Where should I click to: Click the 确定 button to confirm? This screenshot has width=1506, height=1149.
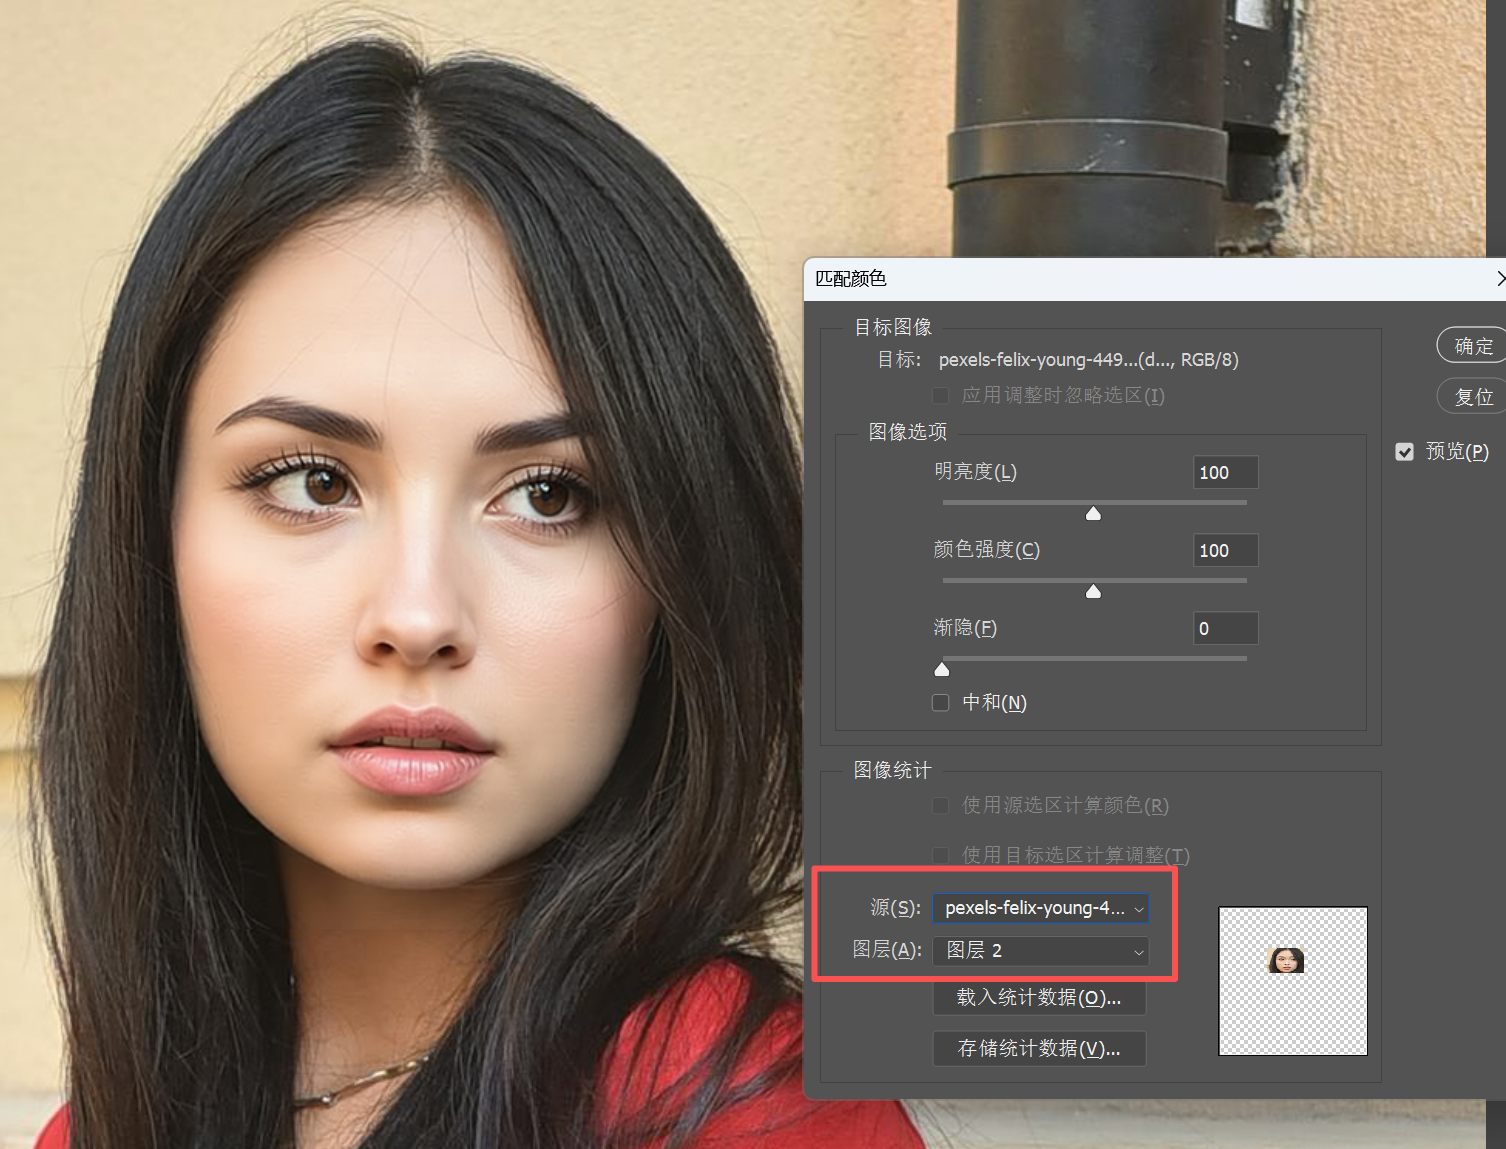pos(1472,346)
